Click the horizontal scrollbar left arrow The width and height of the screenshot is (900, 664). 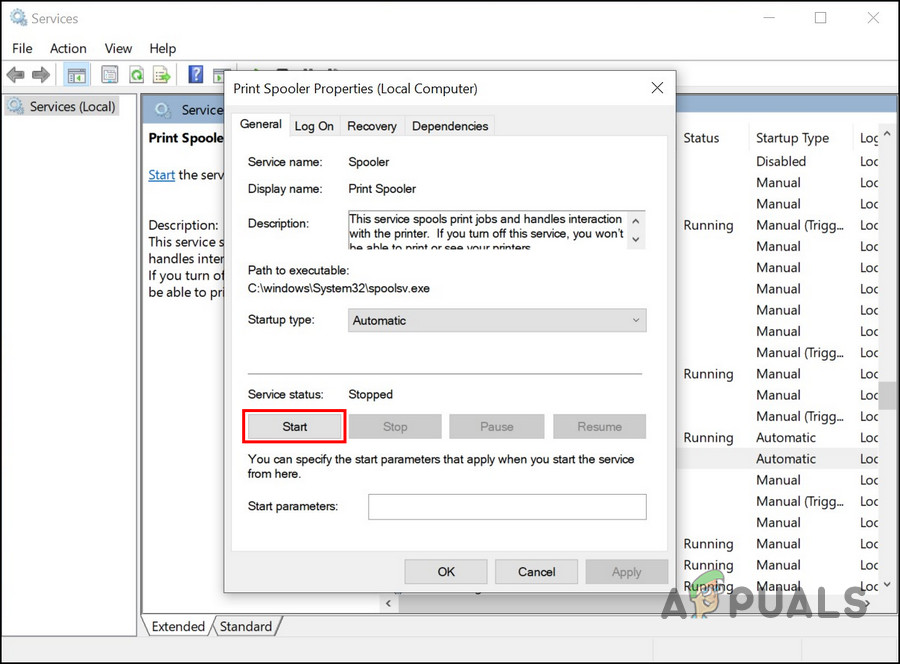click(389, 603)
